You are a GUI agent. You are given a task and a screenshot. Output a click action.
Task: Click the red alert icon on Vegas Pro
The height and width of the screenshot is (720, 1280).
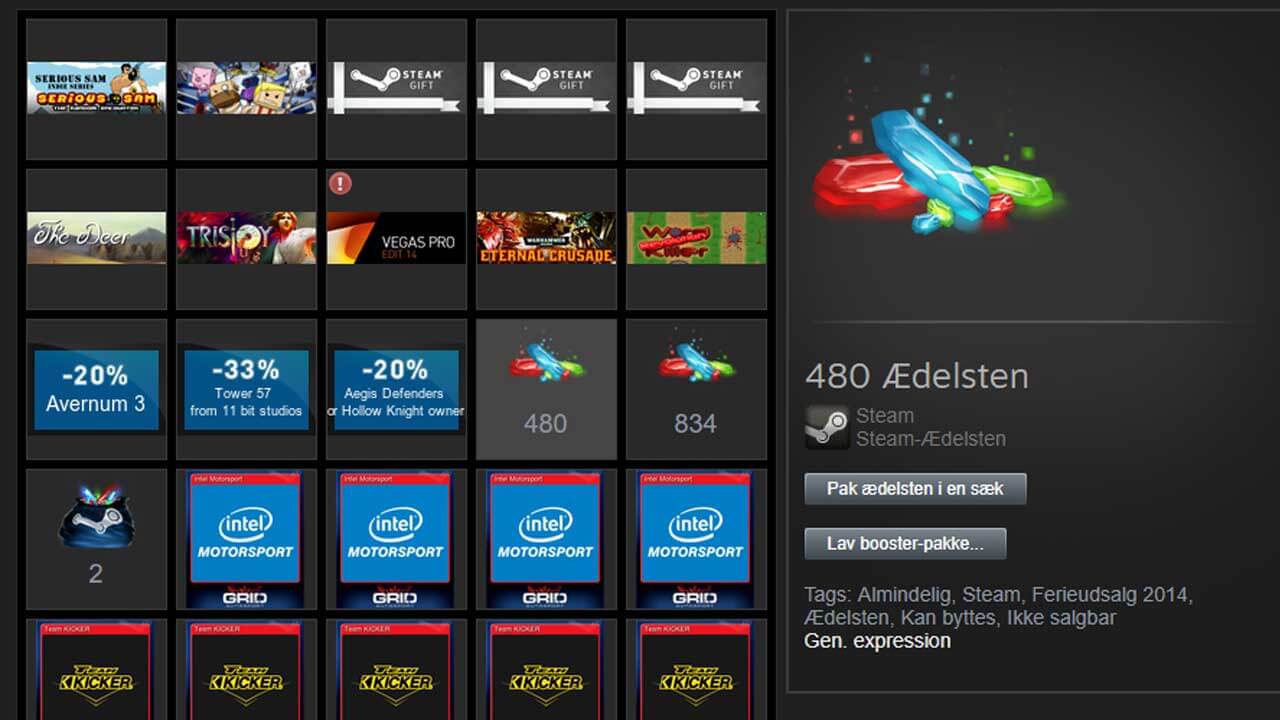[x=341, y=183]
